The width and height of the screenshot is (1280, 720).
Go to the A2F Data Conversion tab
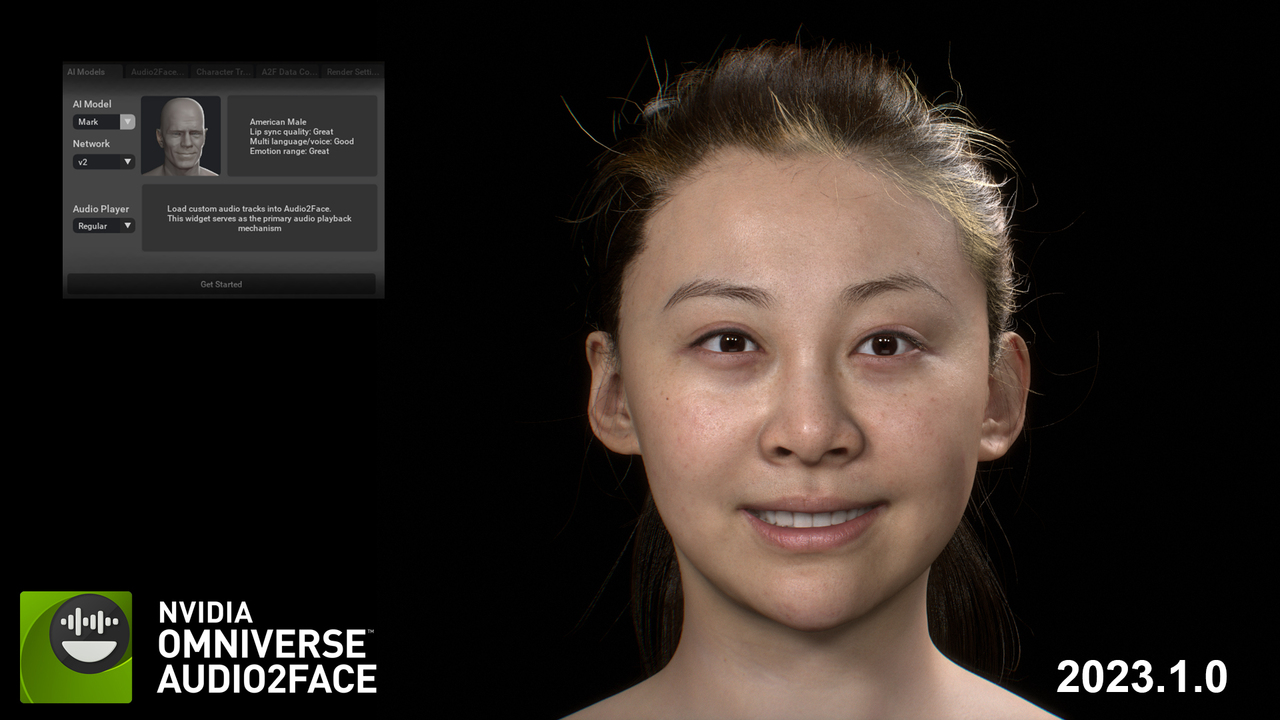pos(288,72)
